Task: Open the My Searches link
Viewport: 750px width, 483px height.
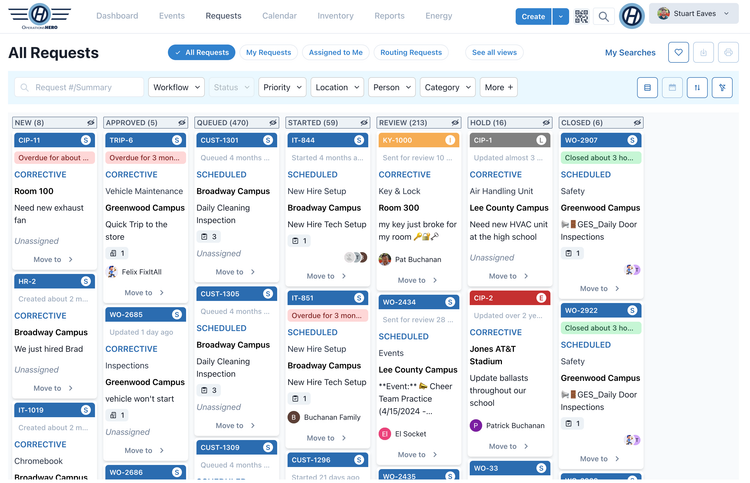Action: (x=630, y=52)
